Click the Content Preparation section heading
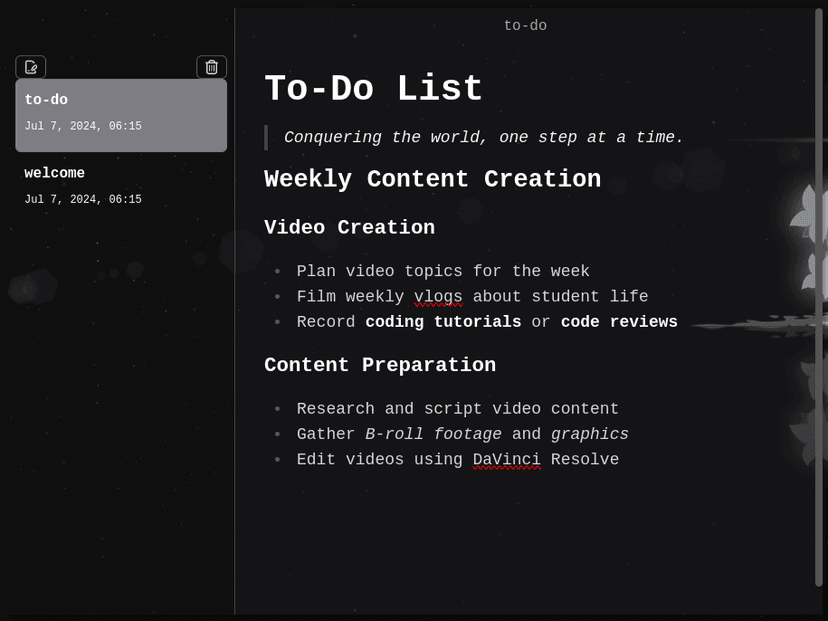828x621 pixels. click(x=380, y=364)
